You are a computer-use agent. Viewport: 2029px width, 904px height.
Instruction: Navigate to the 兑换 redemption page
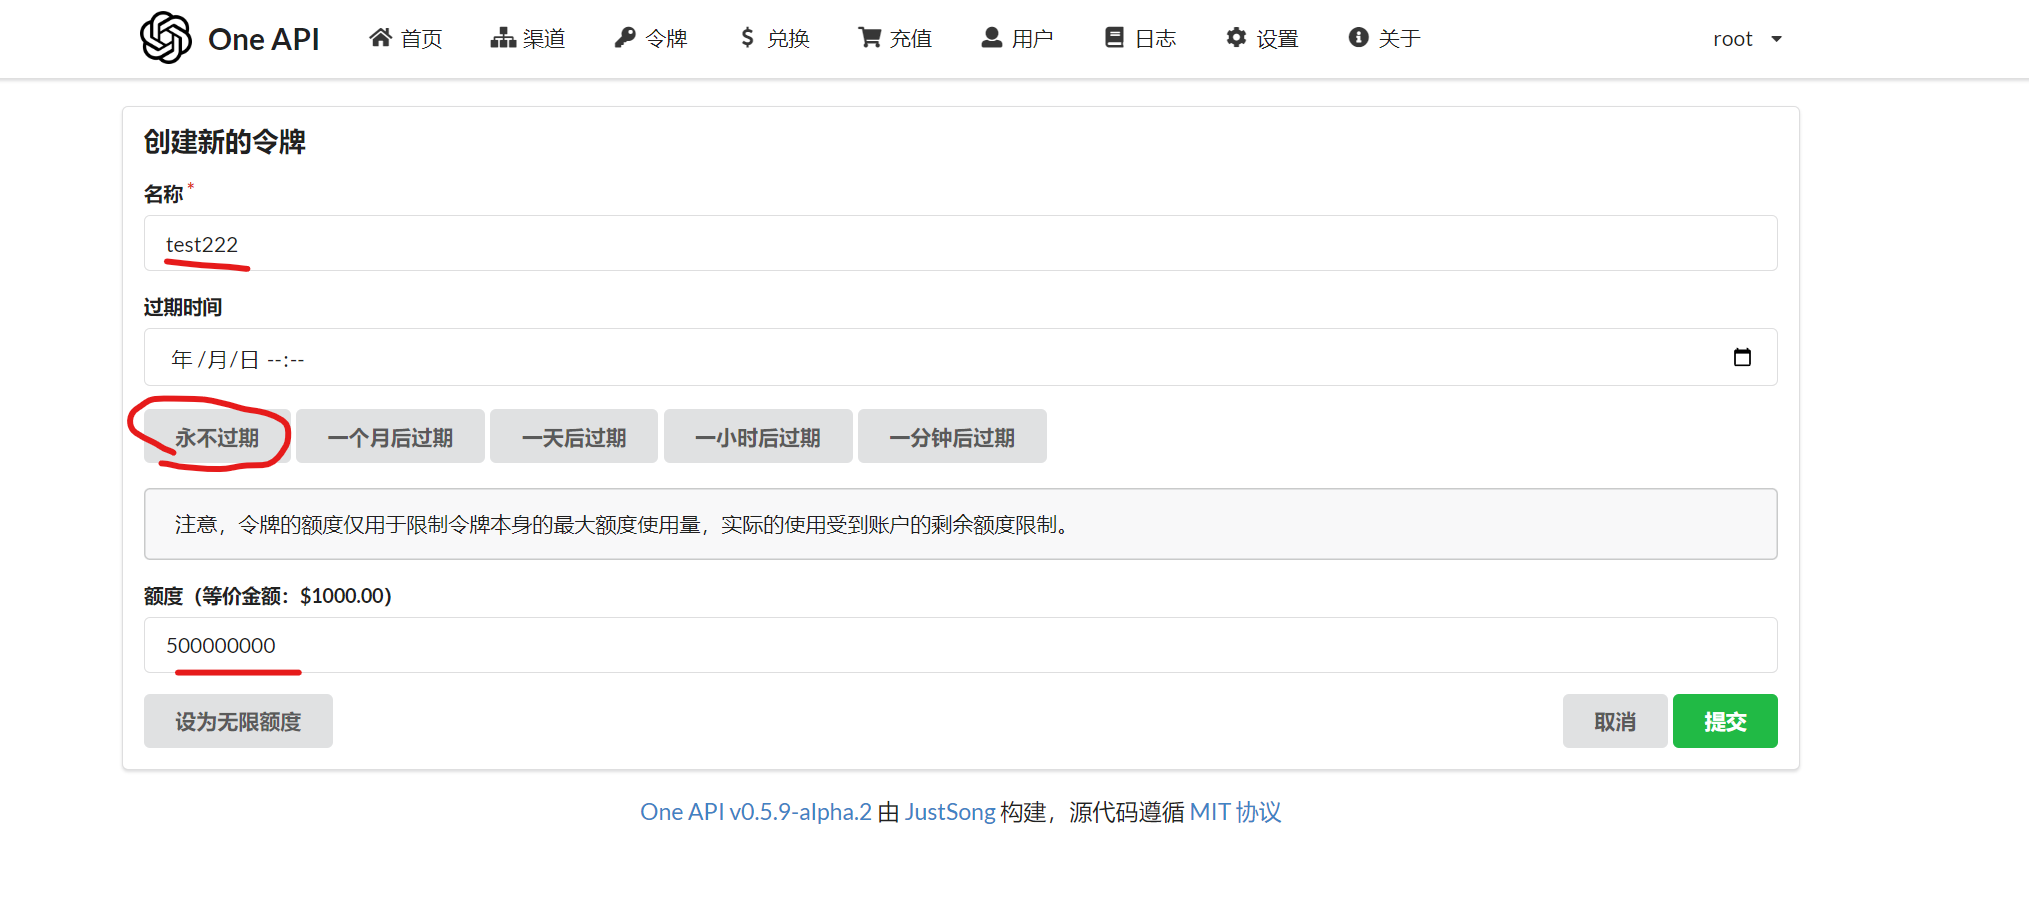click(x=774, y=38)
